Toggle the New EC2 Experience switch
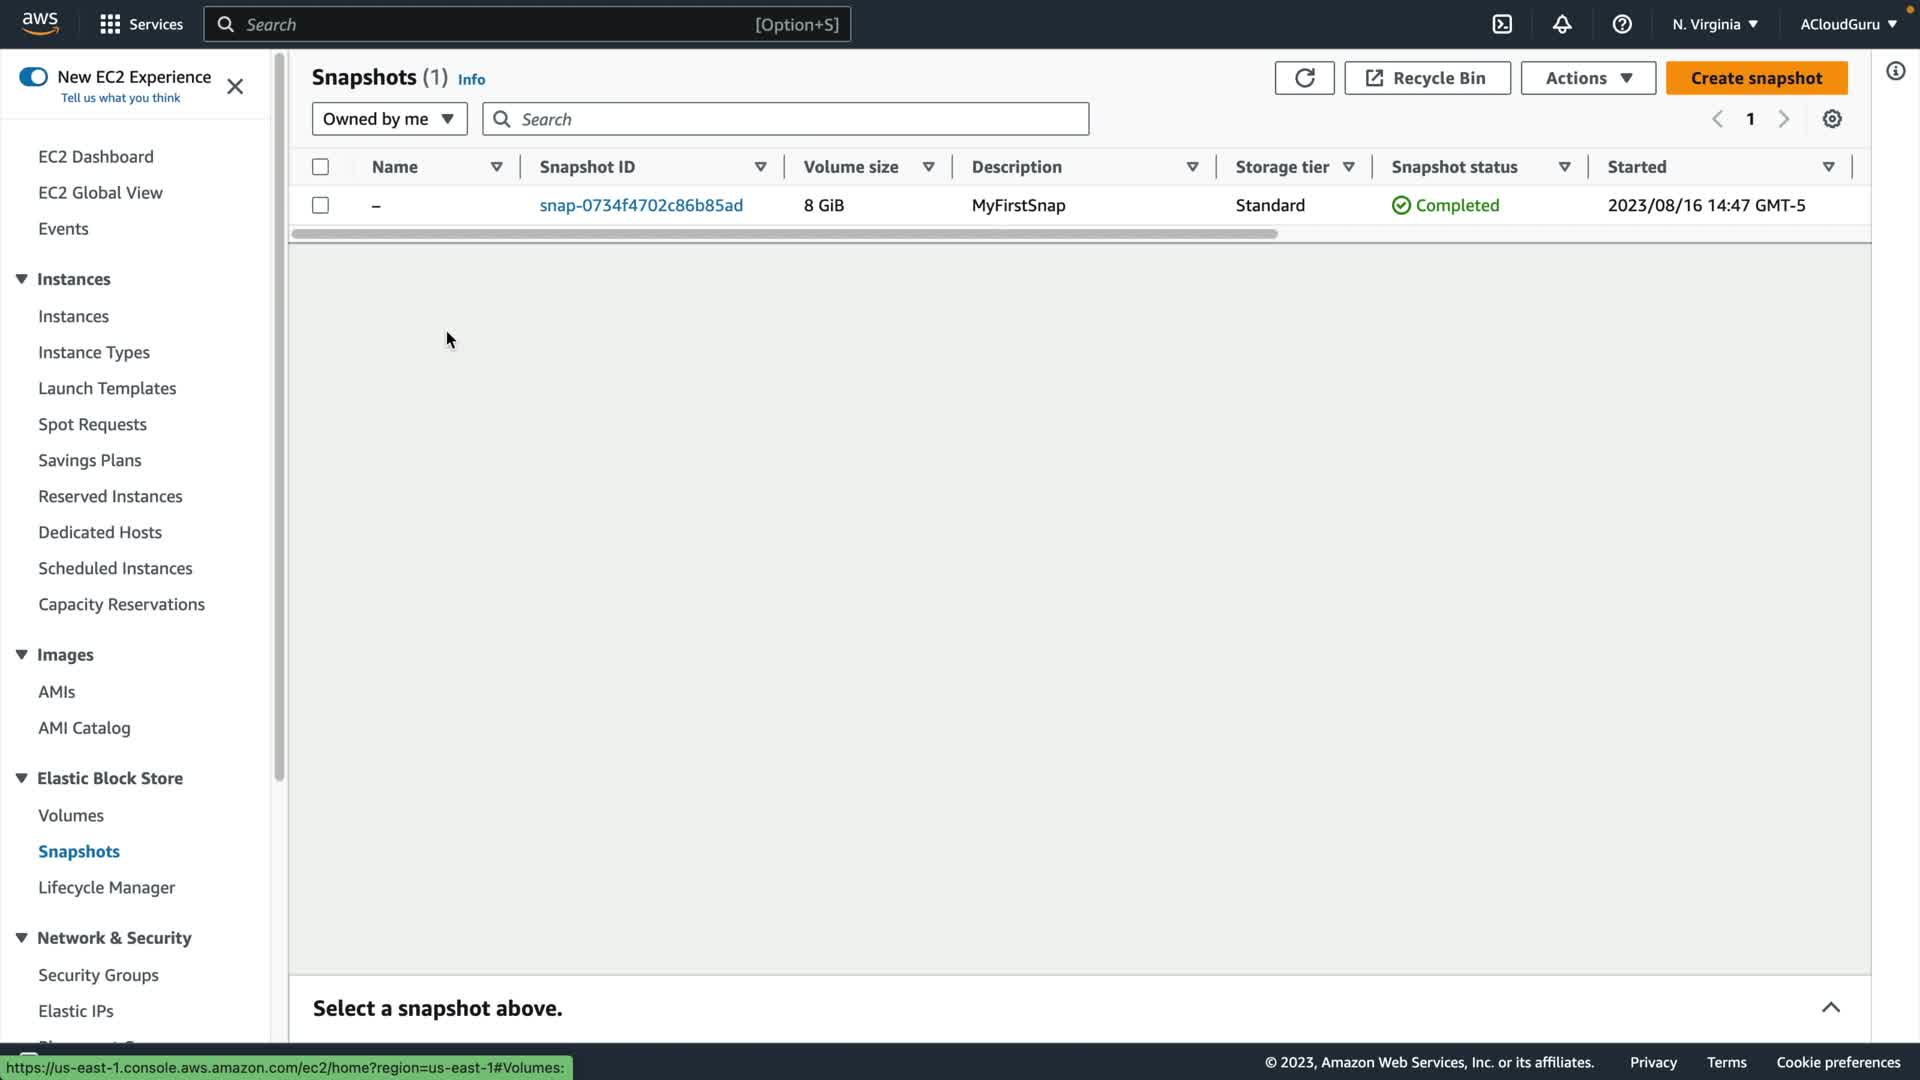The width and height of the screenshot is (1920, 1080). click(33, 77)
